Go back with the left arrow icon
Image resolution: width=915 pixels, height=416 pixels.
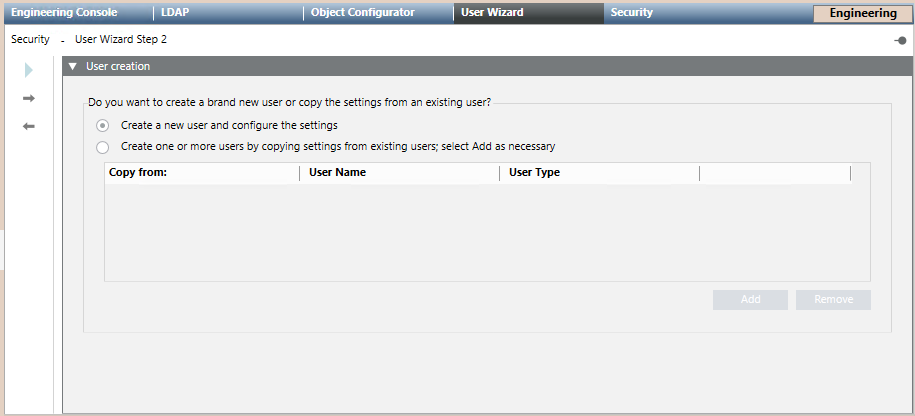pyautogui.click(x=29, y=127)
